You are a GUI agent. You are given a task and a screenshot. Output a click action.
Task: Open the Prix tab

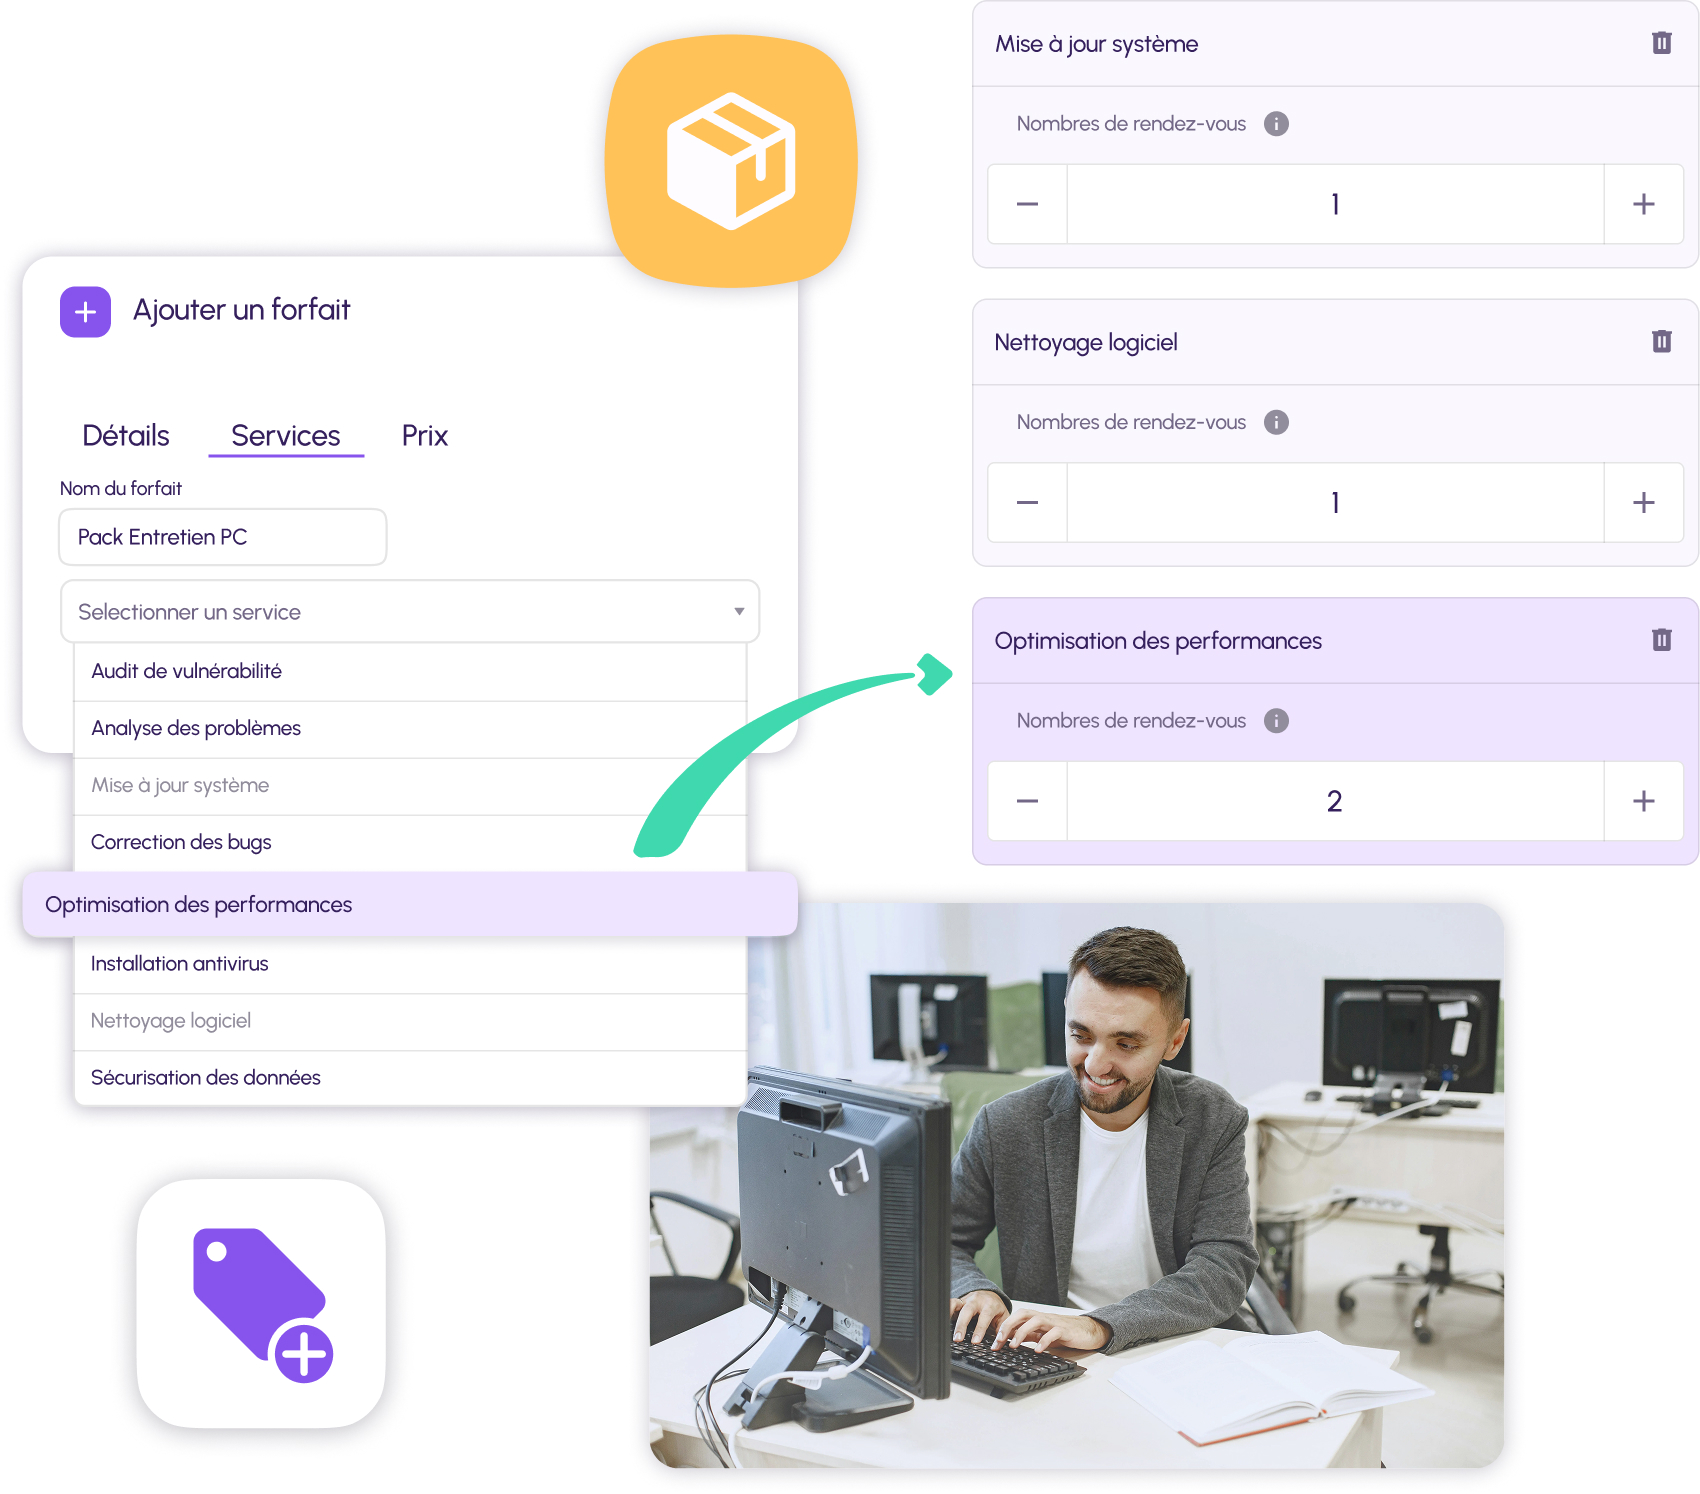pos(424,436)
